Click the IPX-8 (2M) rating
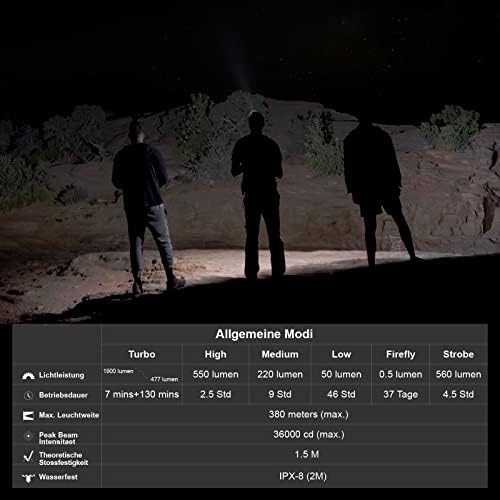 pyautogui.click(x=303, y=476)
